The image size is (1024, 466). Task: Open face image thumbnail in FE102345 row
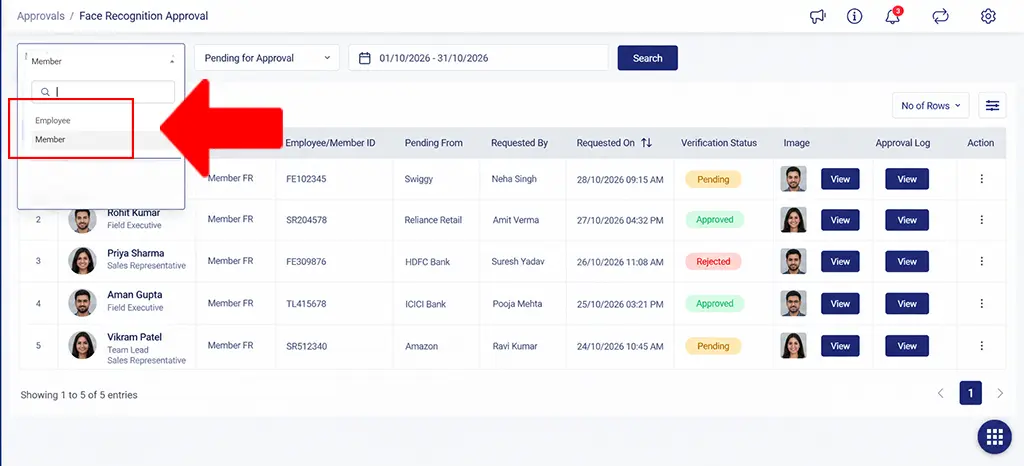click(x=793, y=179)
